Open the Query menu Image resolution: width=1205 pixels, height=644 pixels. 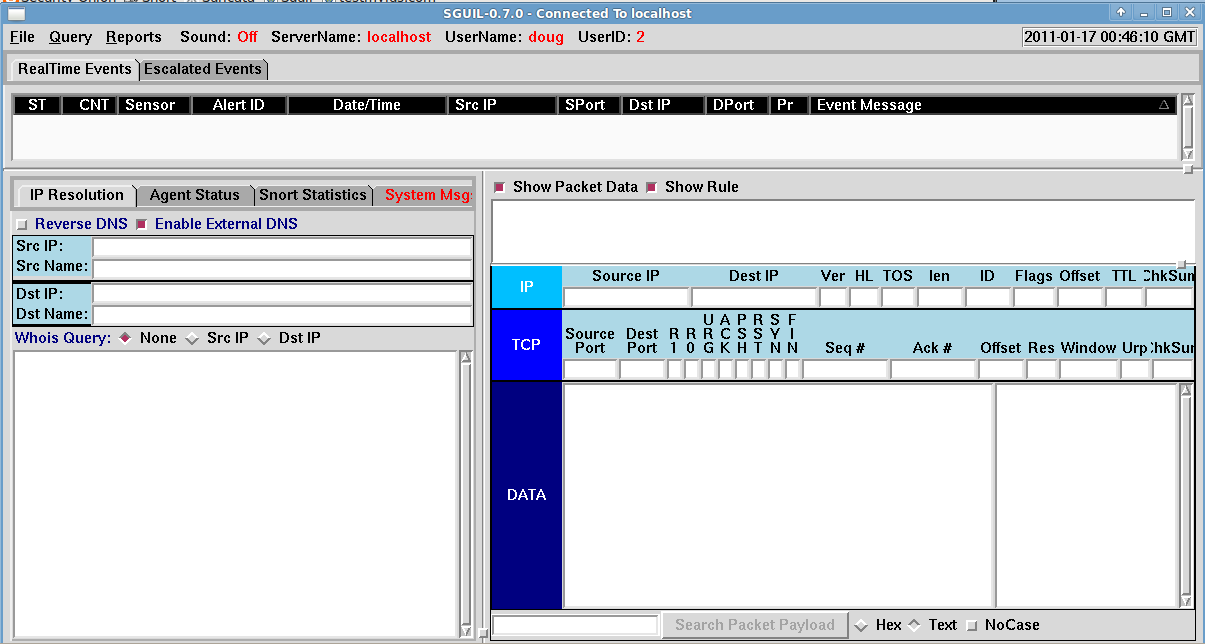coord(70,36)
